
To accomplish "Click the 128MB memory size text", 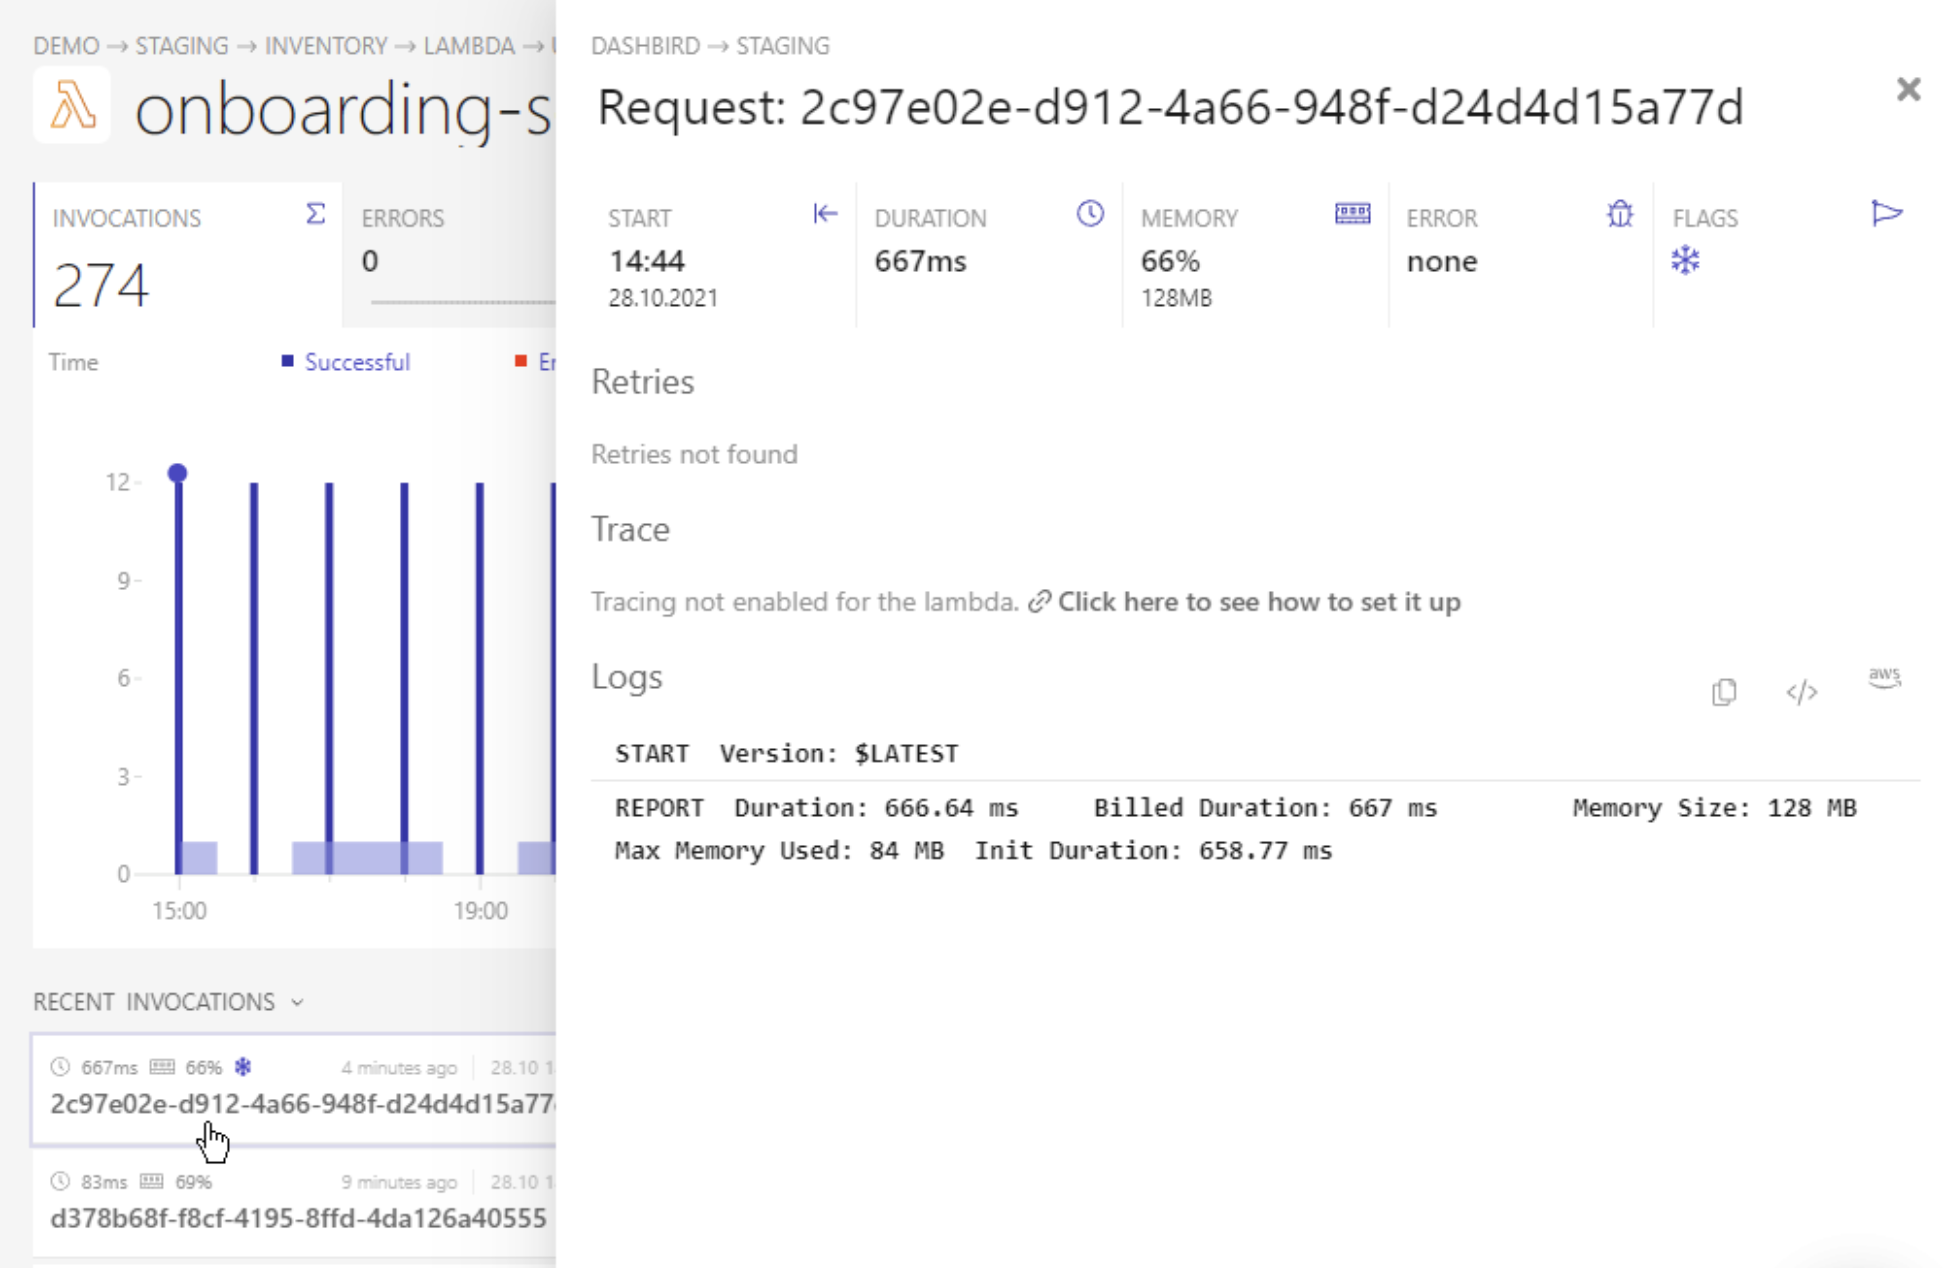I will click(1176, 298).
